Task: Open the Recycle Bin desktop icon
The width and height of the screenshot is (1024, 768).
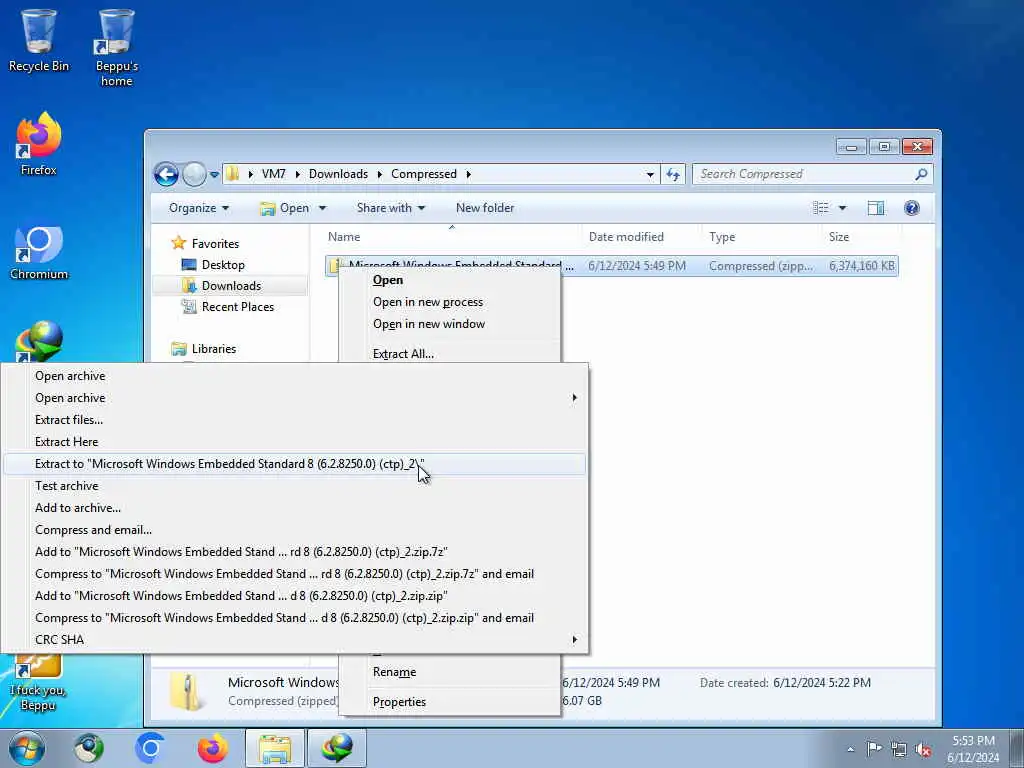Action: (39, 40)
